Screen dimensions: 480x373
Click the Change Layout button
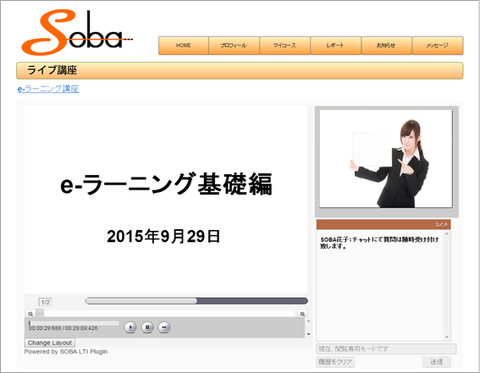click(x=50, y=343)
